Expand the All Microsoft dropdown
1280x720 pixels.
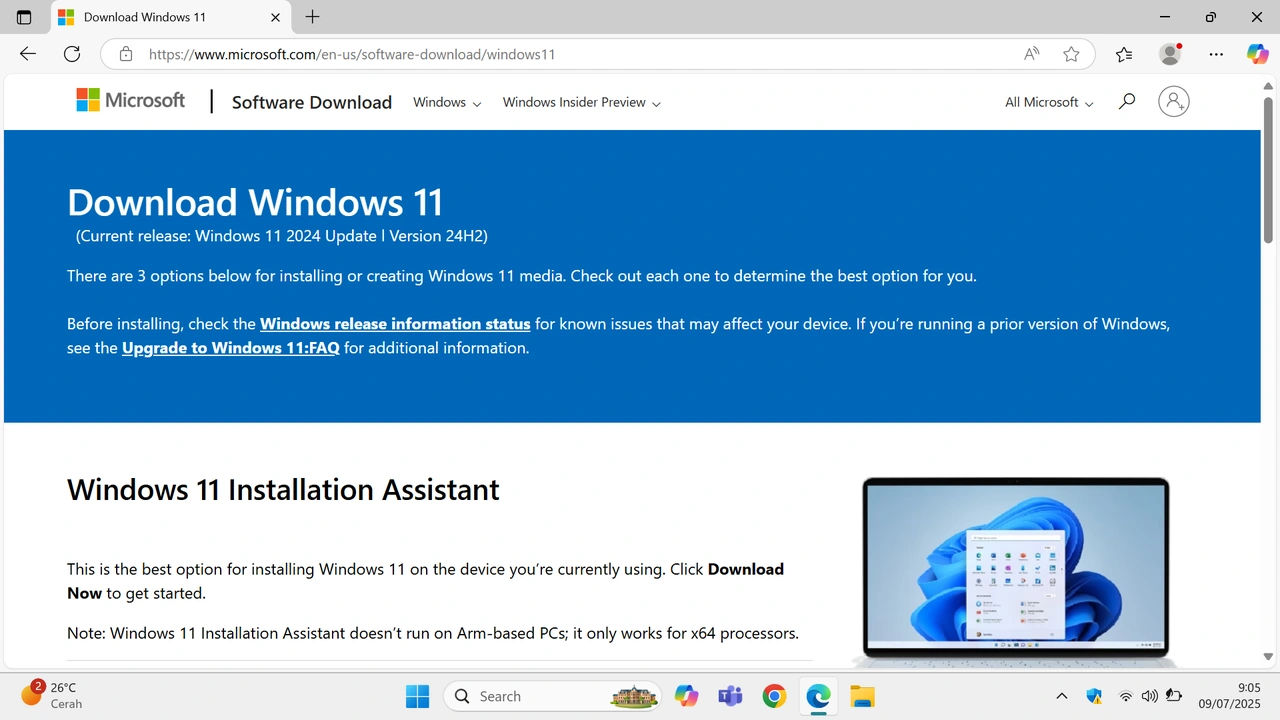pos(1049,102)
